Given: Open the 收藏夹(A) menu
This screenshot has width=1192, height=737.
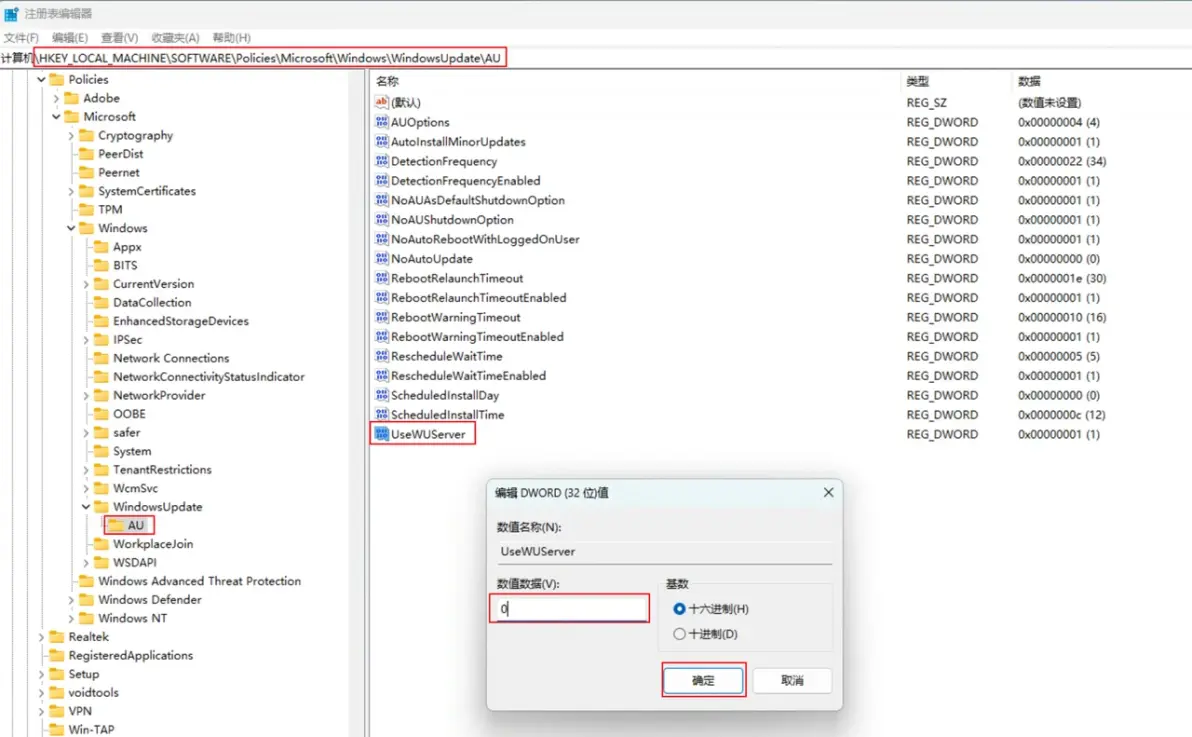Looking at the screenshot, I should (175, 37).
